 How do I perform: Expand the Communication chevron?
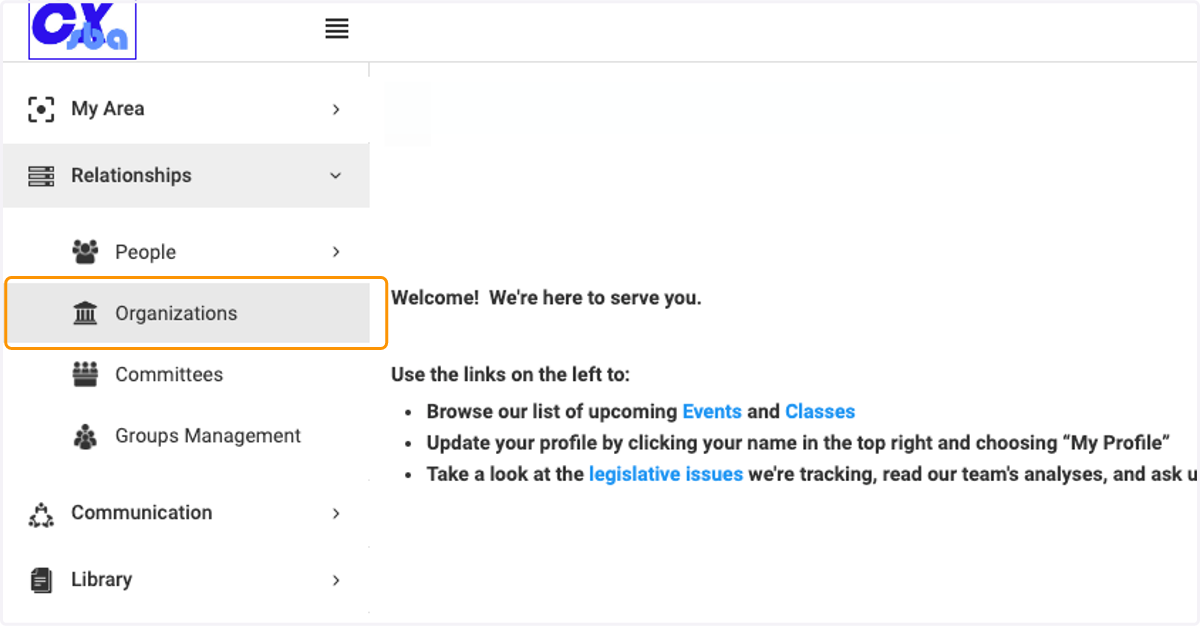pyautogui.click(x=336, y=513)
